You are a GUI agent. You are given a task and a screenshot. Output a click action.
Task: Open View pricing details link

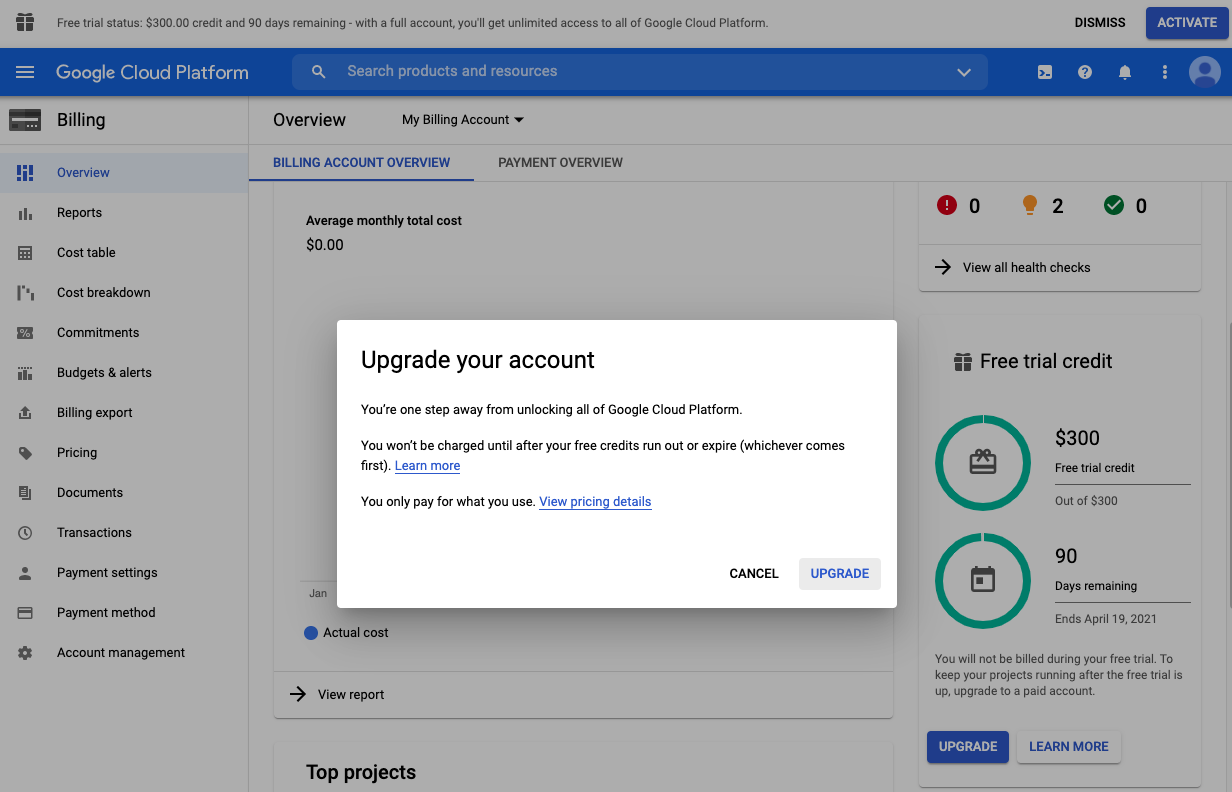click(x=595, y=502)
